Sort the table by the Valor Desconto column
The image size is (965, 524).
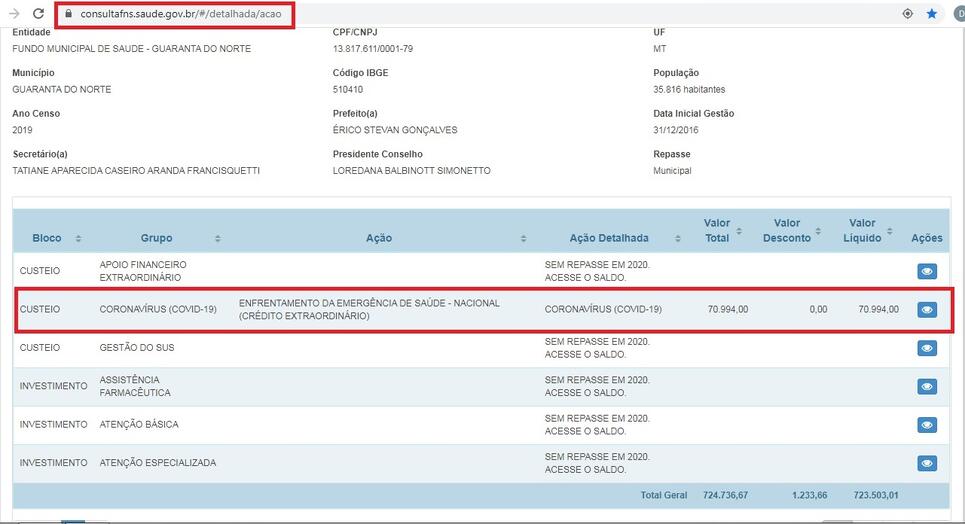(818, 231)
